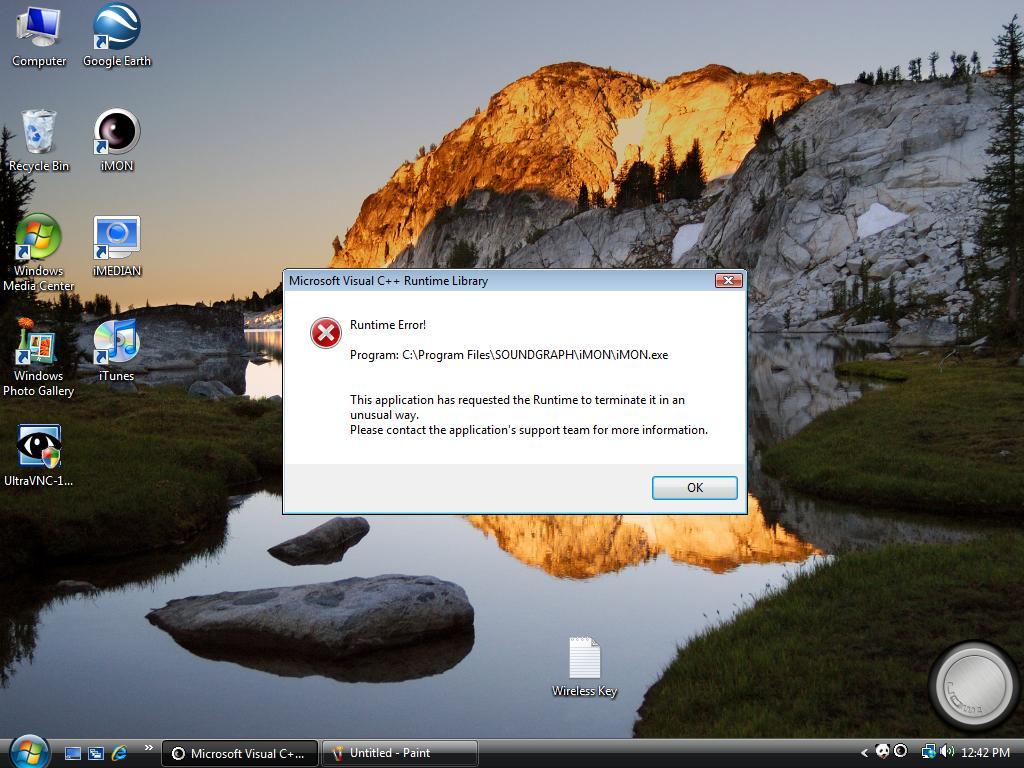Close the Microsoft Visual C++ Runtime Library dialog
Image resolution: width=1024 pixels, height=768 pixels.
(x=728, y=281)
